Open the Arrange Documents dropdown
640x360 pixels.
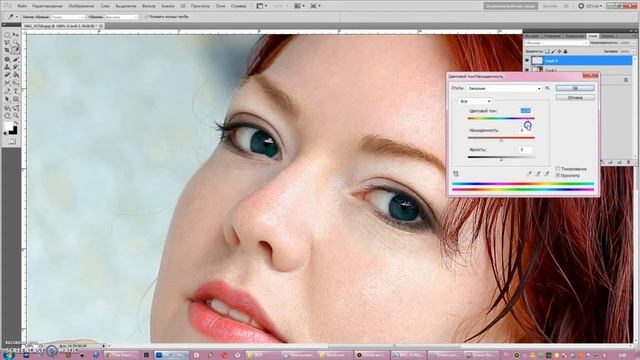[299, 6]
